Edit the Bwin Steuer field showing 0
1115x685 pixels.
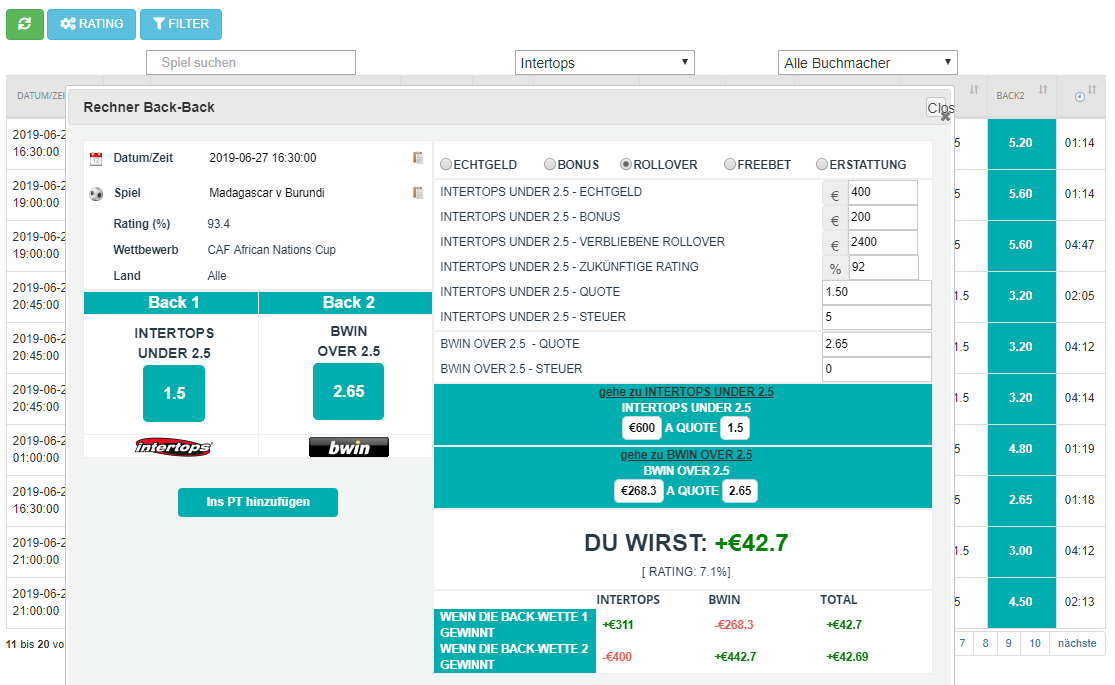point(877,369)
